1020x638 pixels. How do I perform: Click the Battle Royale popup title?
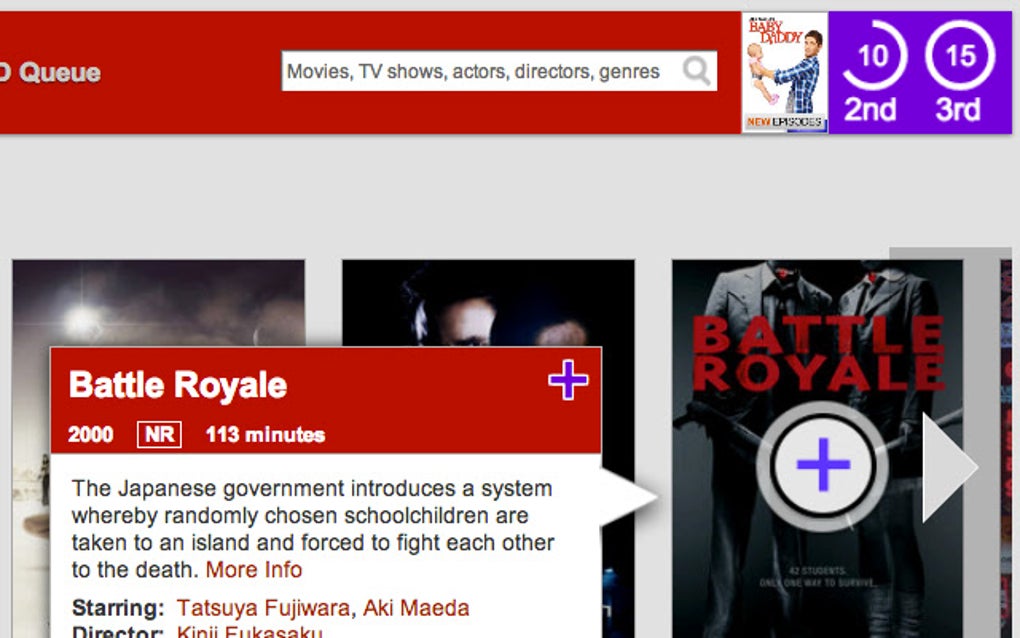(x=178, y=384)
